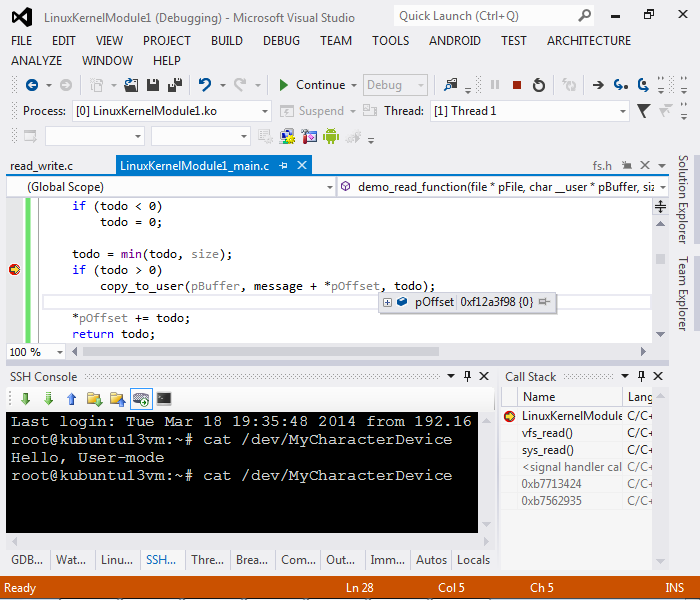Image resolution: width=700 pixels, height=600 pixels.
Task: Click the editor split-window handle
Action: 660,206
